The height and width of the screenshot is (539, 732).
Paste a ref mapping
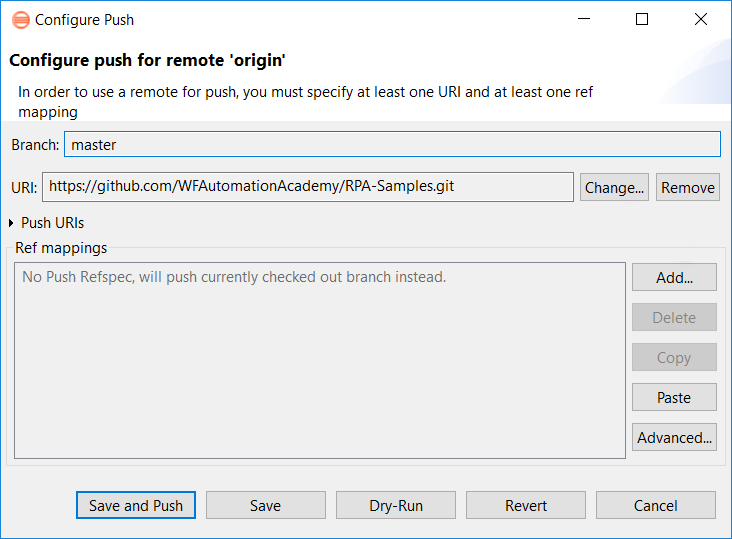click(x=674, y=398)
